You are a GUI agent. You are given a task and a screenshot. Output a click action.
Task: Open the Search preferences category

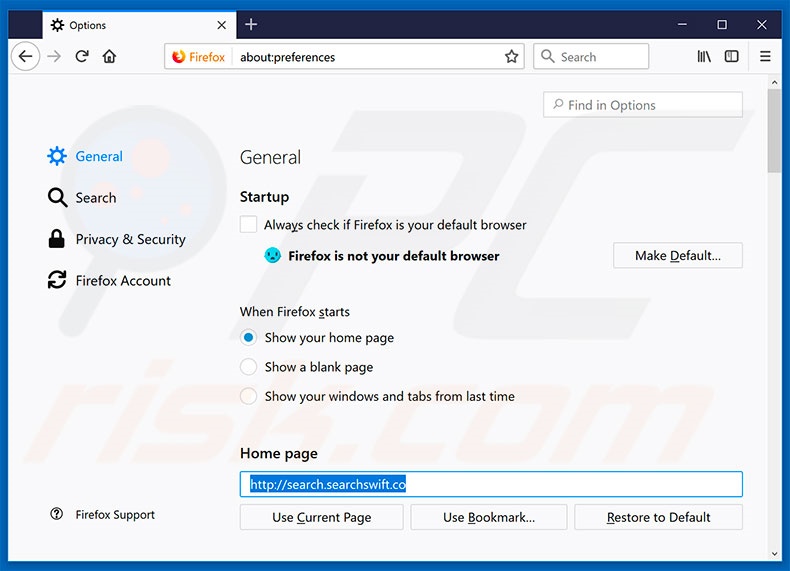coord(82,198)
